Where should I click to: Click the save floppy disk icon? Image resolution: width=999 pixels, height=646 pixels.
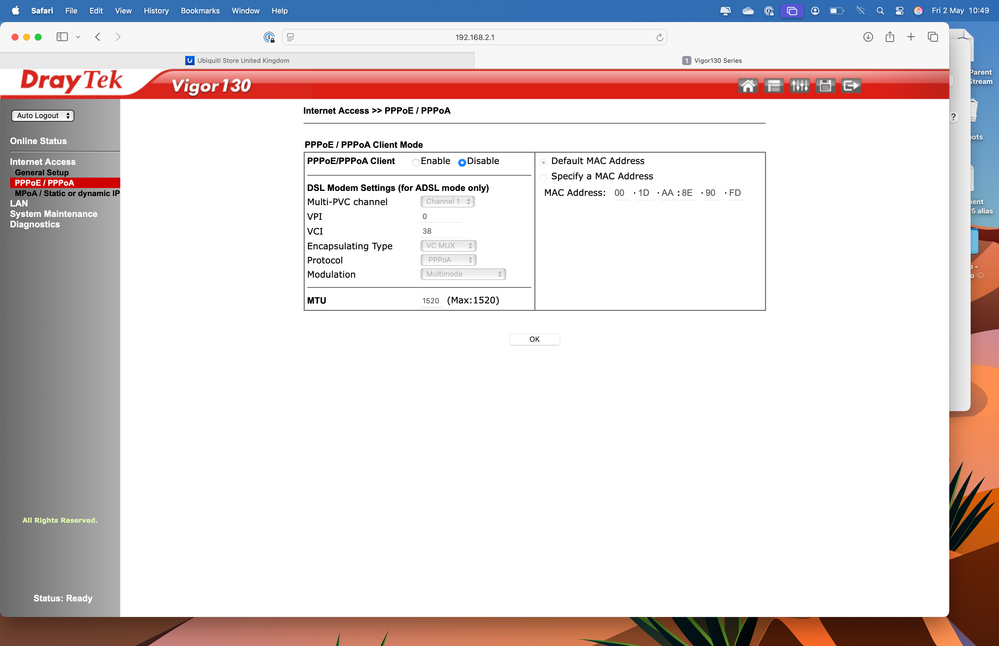coord(825,85)
